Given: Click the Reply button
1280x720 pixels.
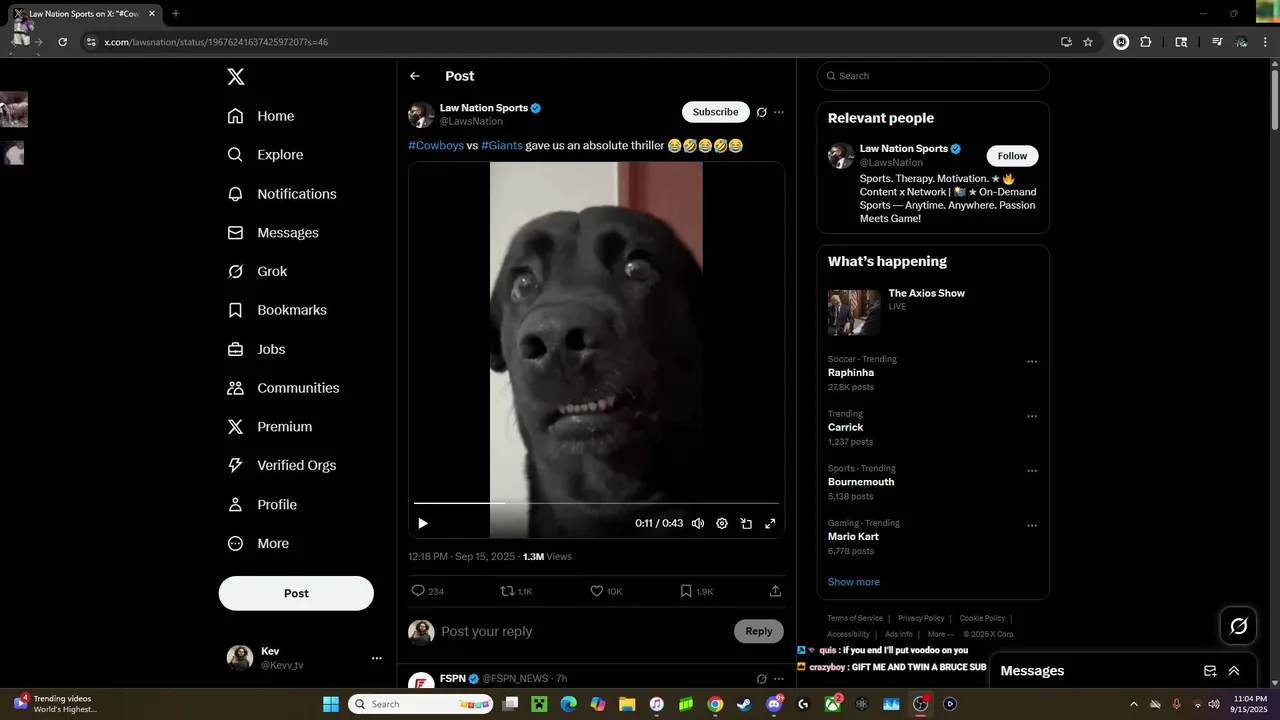Looking at the screenshot, I should click(x=759, y=631).
